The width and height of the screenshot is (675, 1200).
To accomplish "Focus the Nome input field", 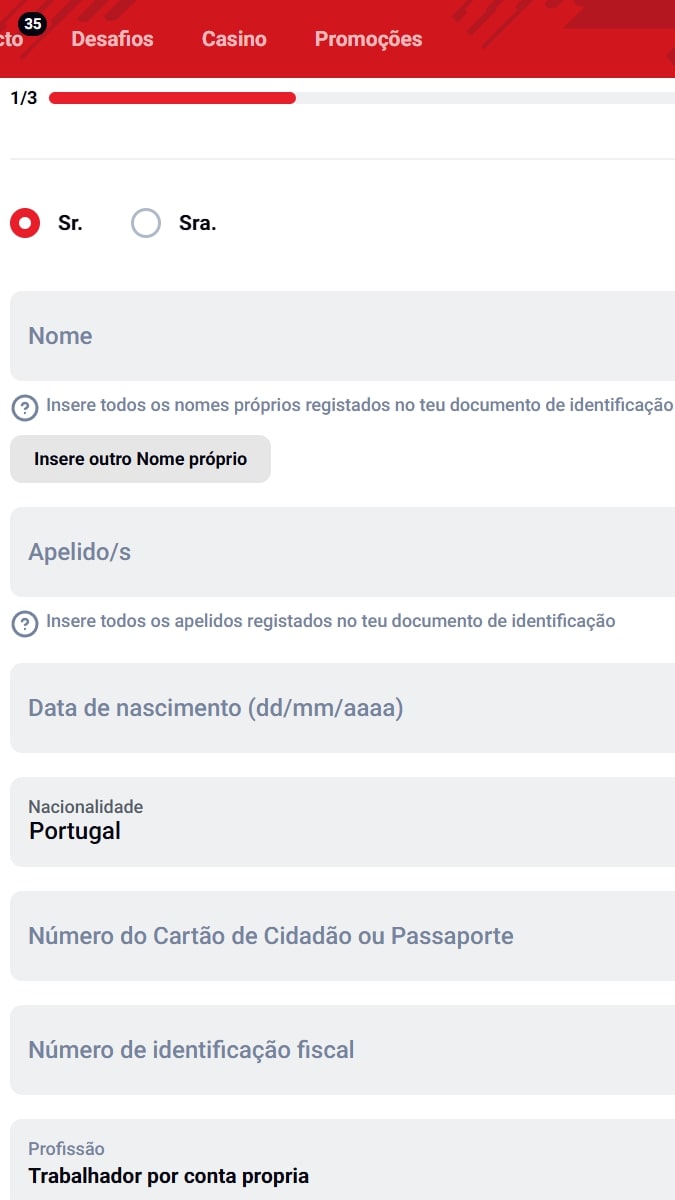I will click(342, 336).
